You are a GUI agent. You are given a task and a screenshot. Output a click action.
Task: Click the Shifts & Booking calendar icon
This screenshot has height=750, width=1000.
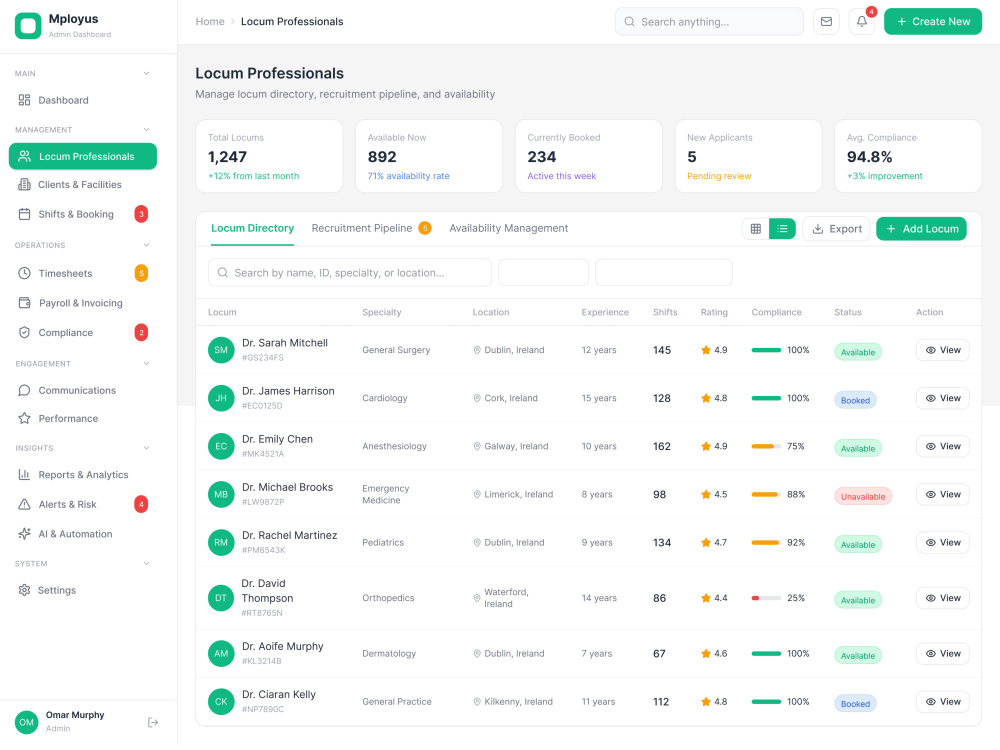[x=24, y=214]
